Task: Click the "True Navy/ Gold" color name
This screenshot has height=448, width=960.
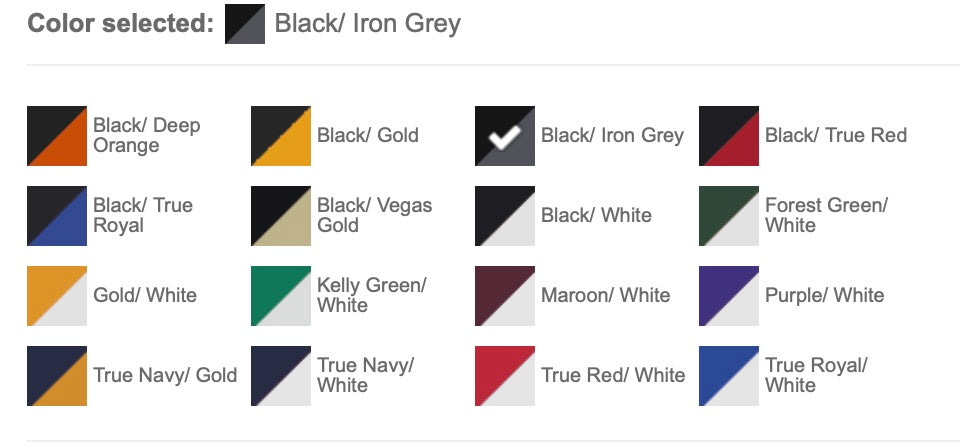Action: tap(165, 376)
